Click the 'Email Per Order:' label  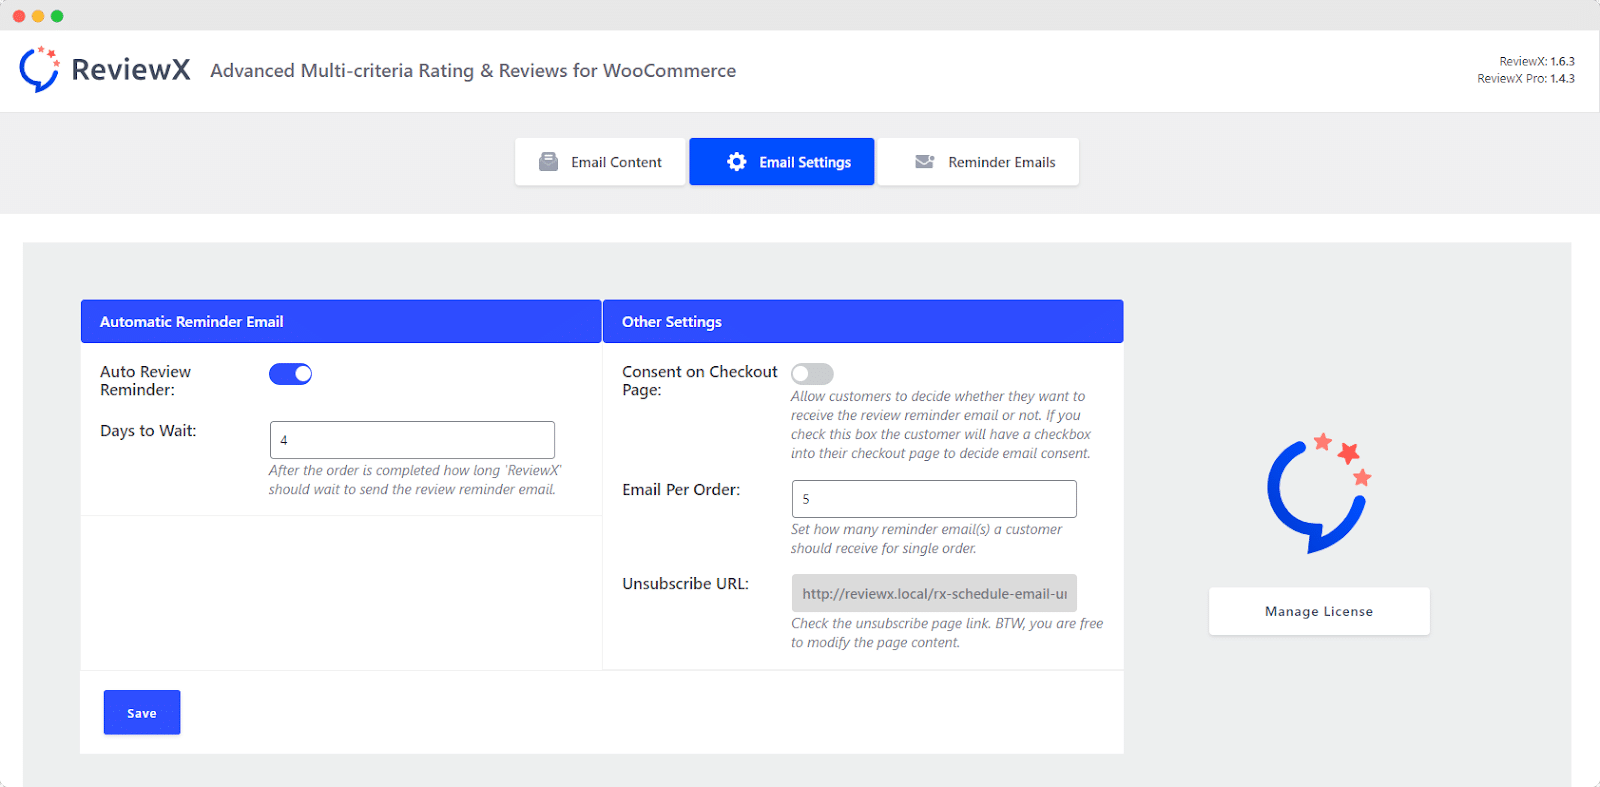pyautogui.click(x=681, y=490)
